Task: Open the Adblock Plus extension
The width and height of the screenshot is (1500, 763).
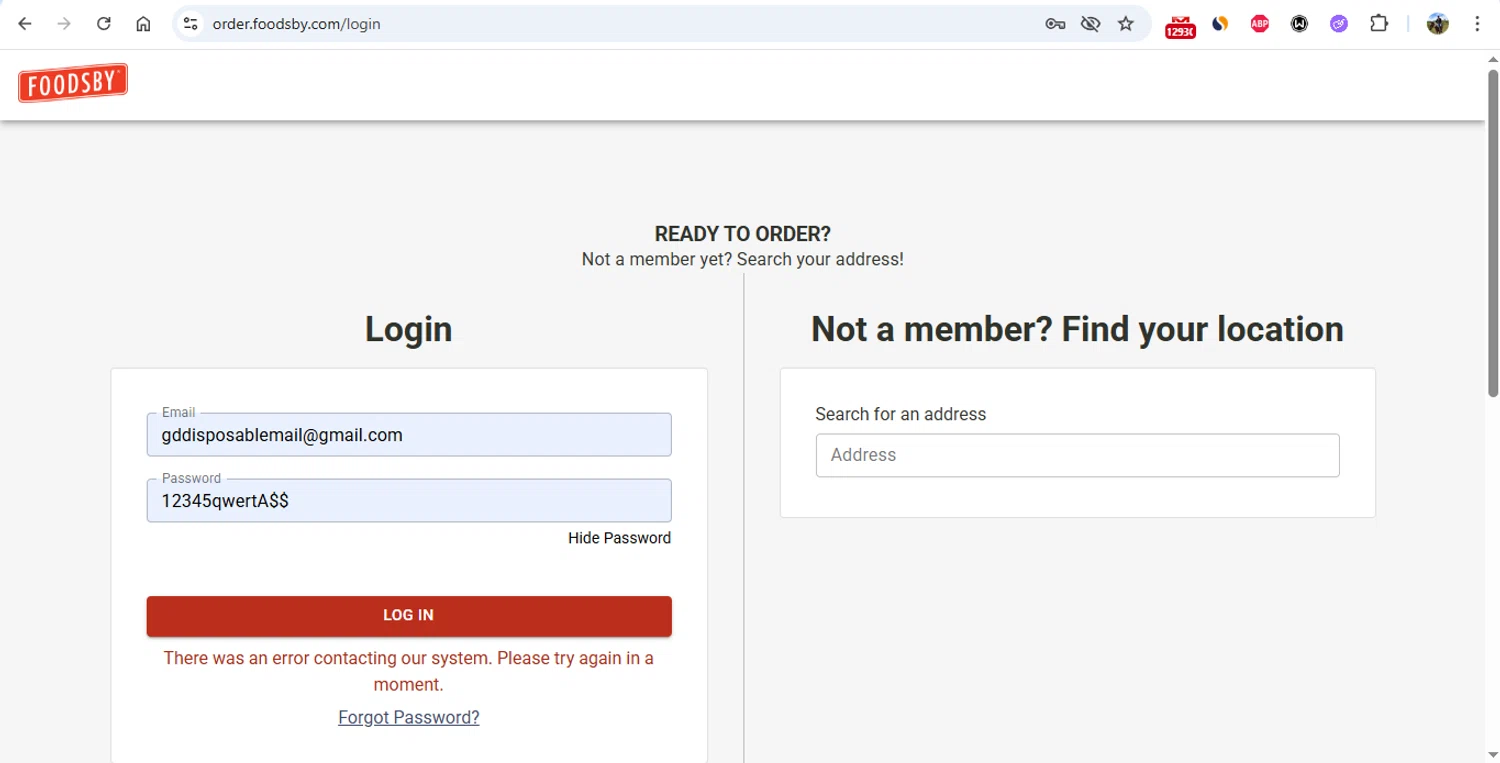Action: tap(1260, 24)
